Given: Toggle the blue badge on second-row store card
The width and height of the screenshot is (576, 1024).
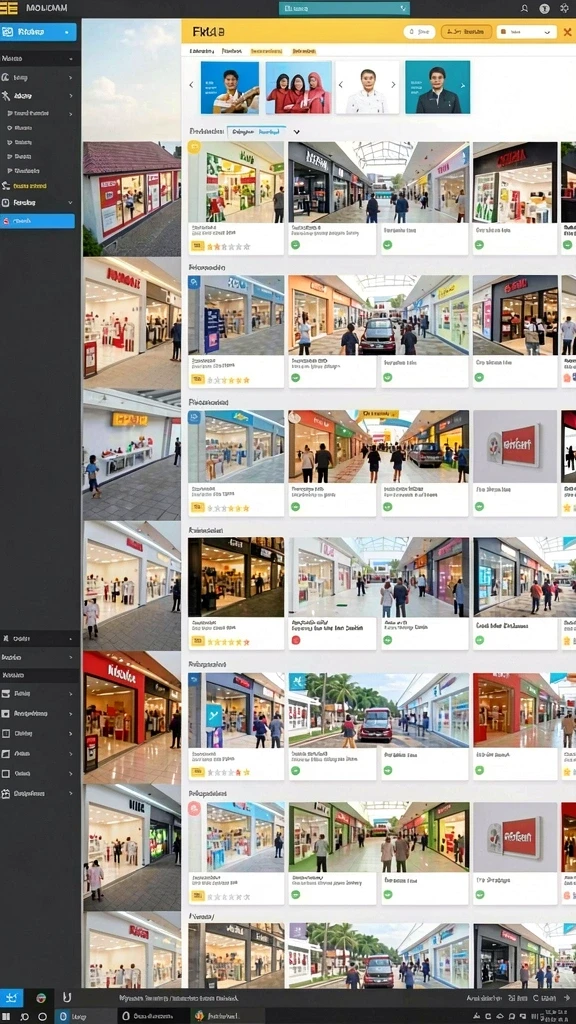Looking at the screenshot, I should (194, 282).
